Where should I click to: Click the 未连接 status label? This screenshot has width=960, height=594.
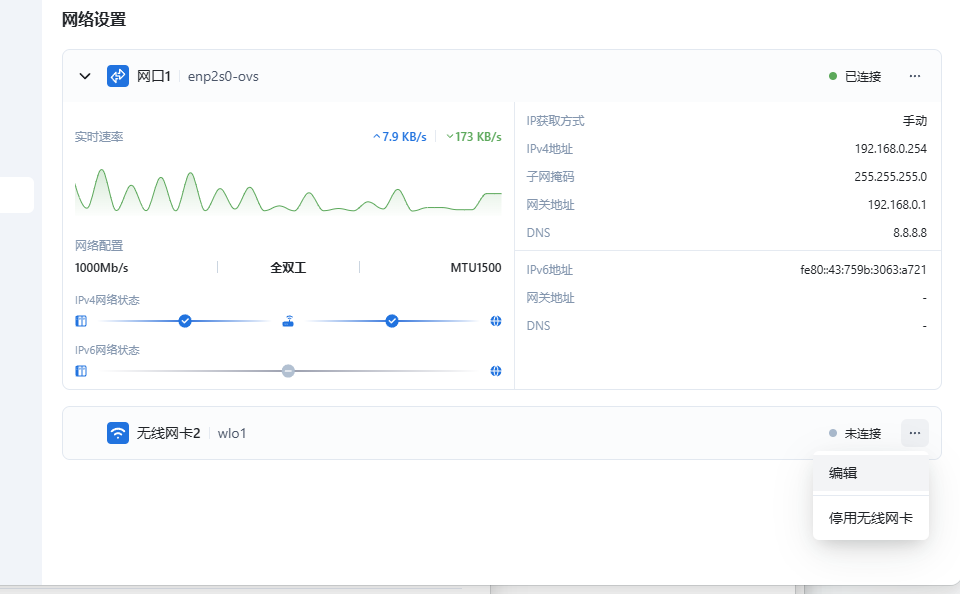[x=863, y=434]
